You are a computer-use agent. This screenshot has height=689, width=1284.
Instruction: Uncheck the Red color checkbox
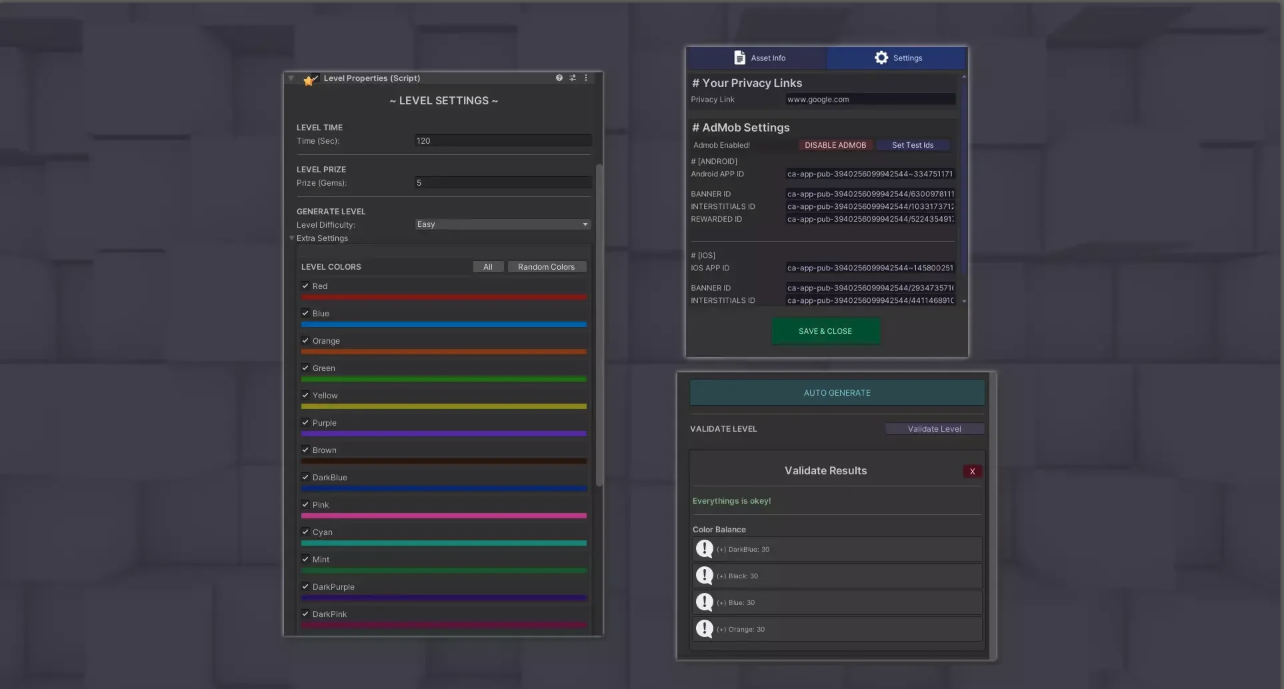click(305, 286)
